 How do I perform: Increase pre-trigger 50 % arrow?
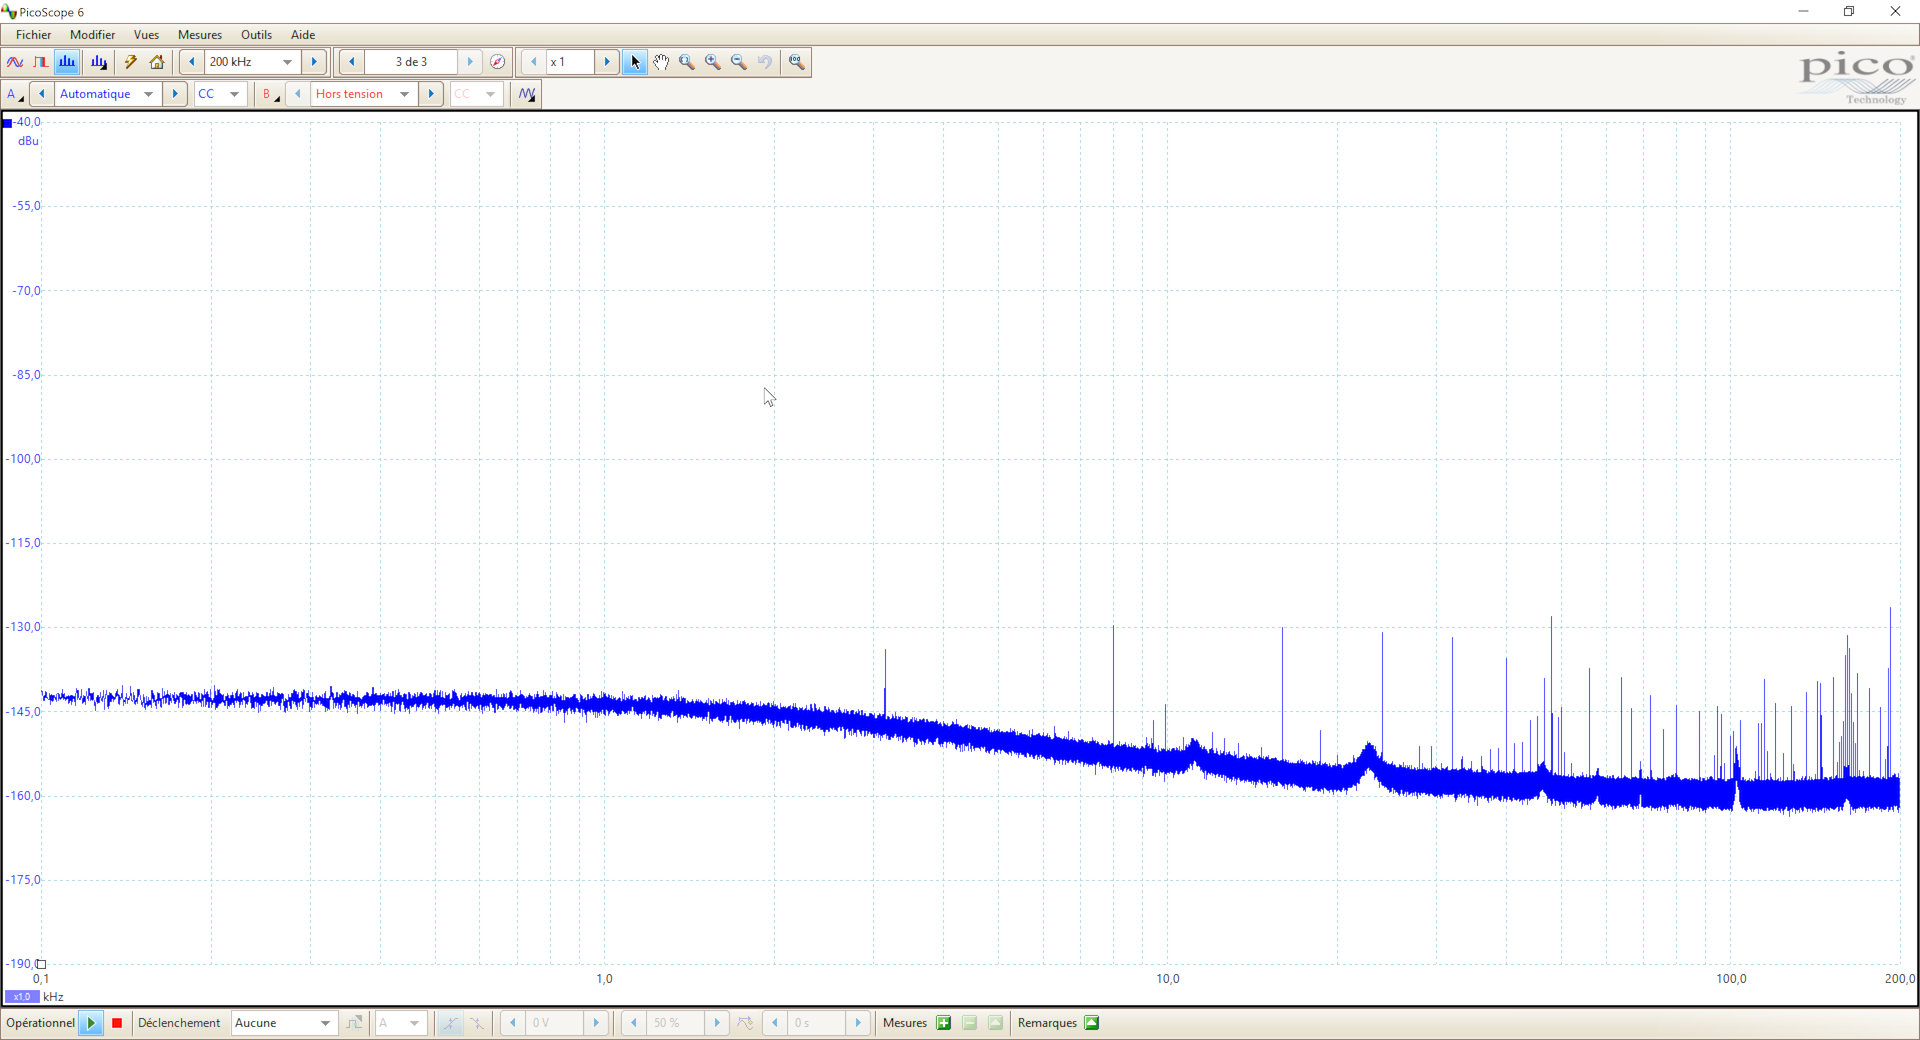point(717,1023)
